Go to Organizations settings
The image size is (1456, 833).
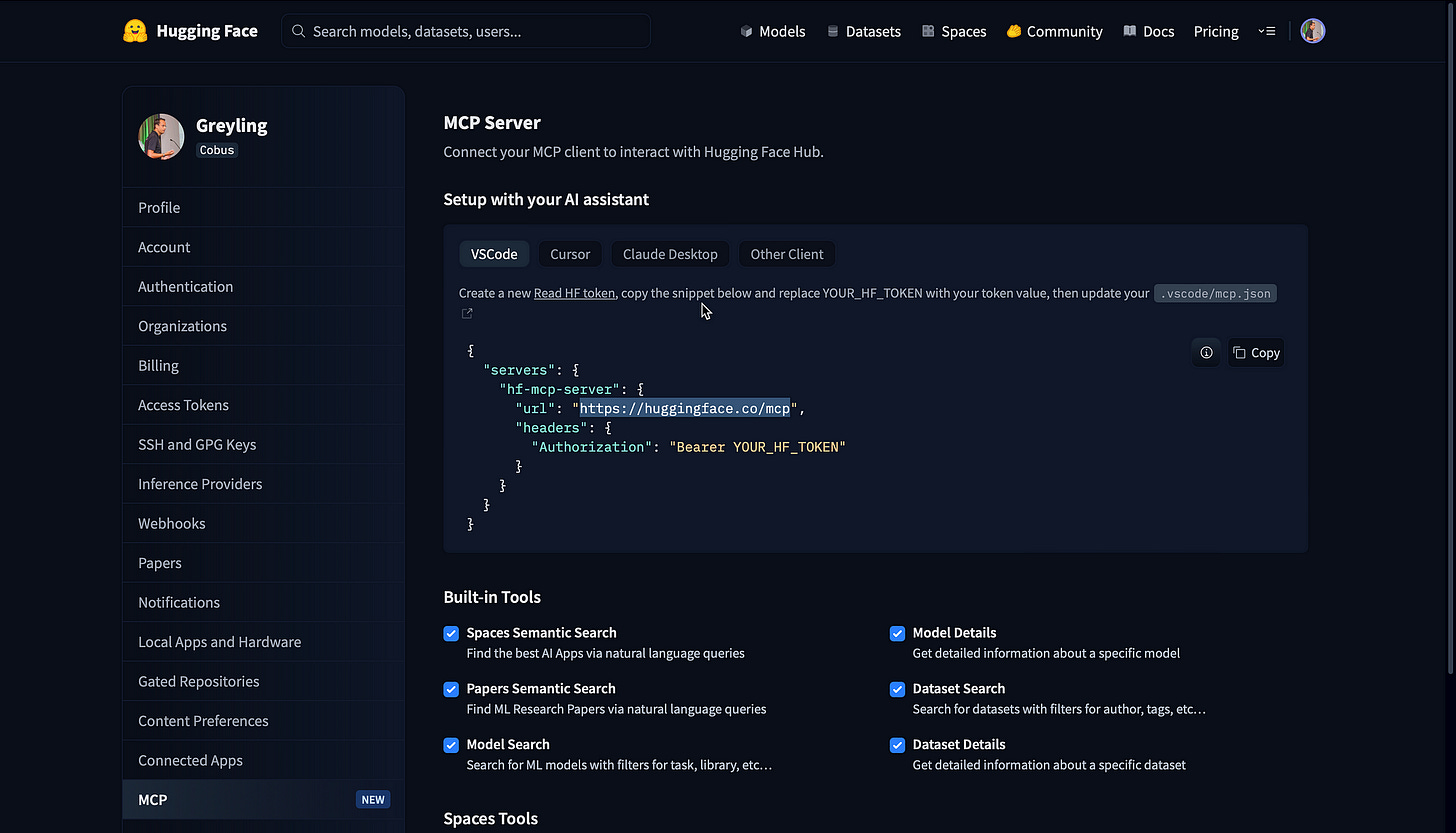pos(264,326)
